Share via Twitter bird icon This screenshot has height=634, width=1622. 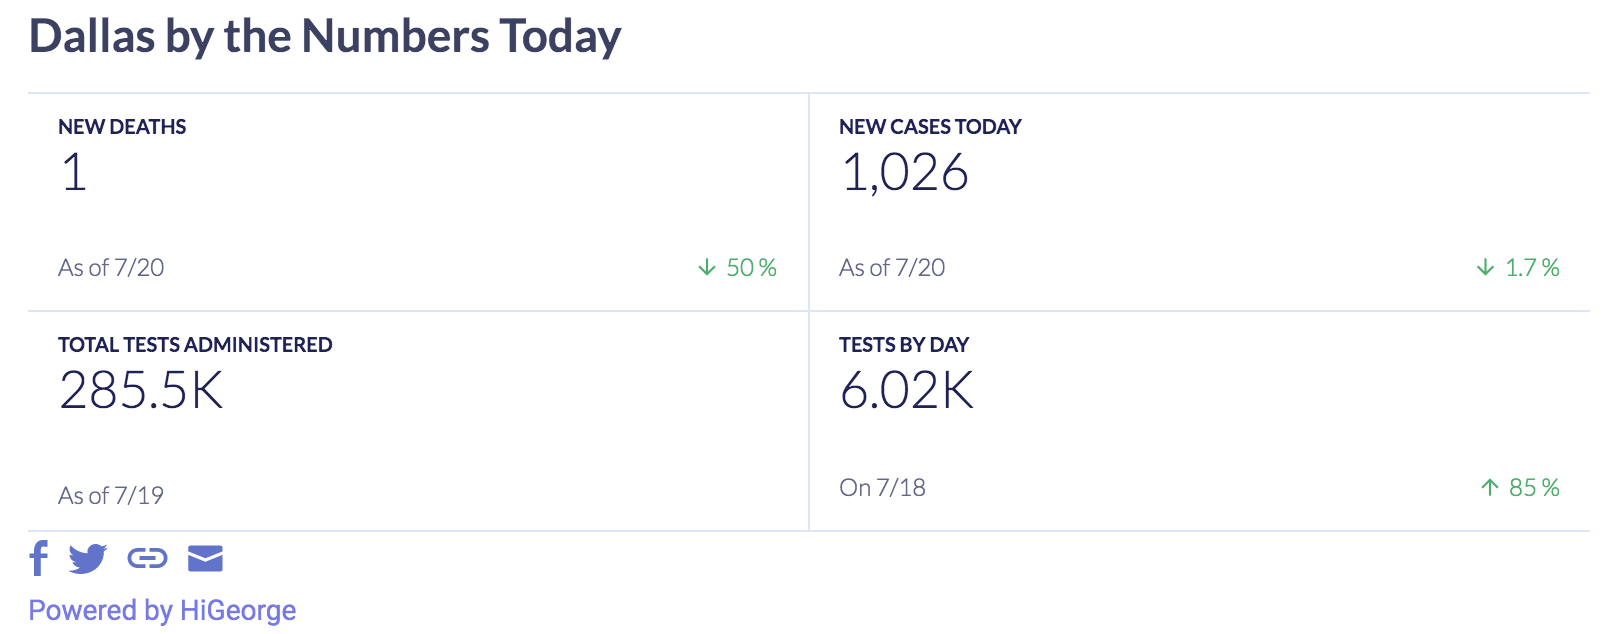(88, 558)
